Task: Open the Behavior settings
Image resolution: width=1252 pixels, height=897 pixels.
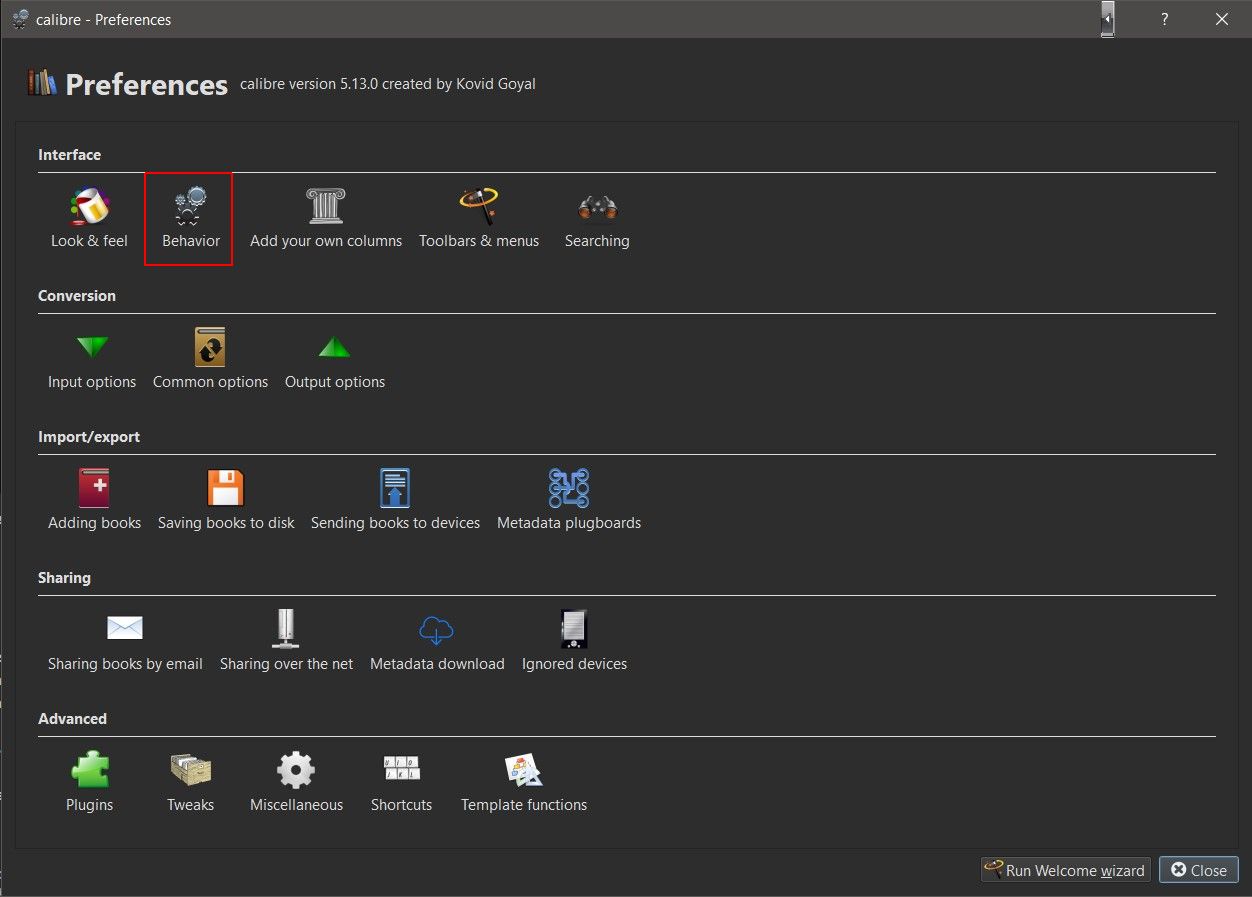Action: click(189, 219)
